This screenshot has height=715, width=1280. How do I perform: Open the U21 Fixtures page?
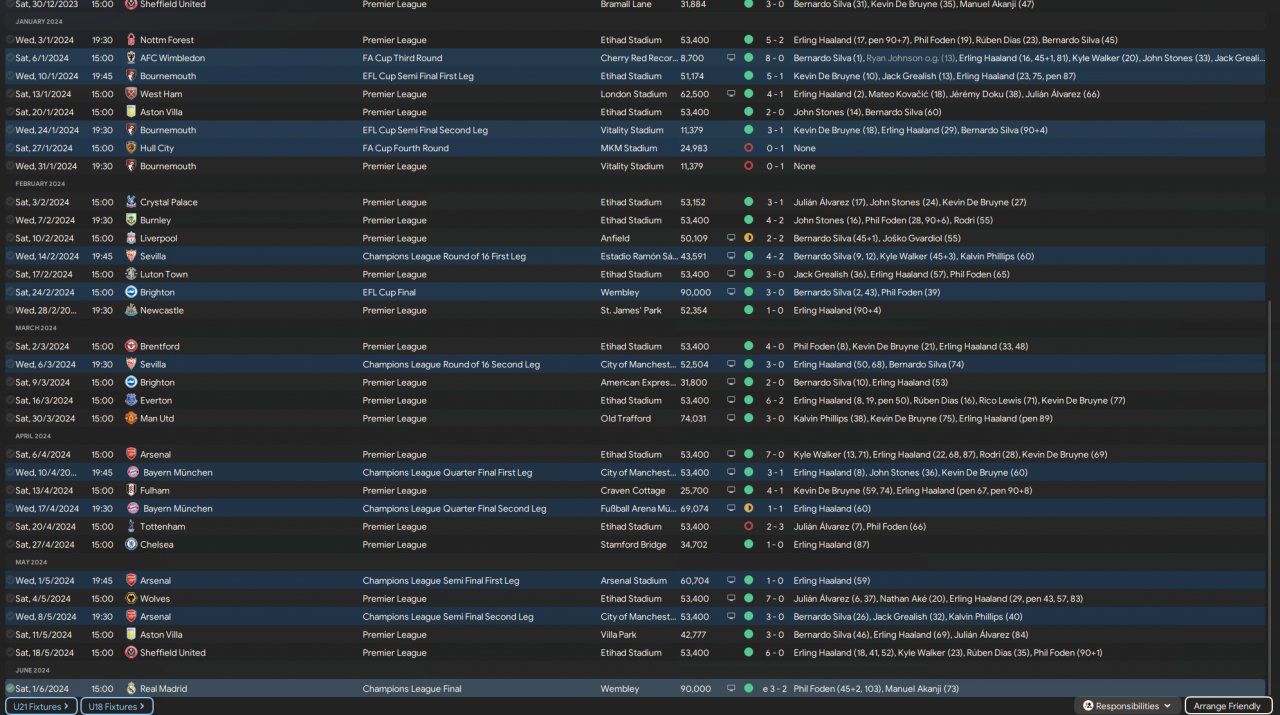point(41,706)
